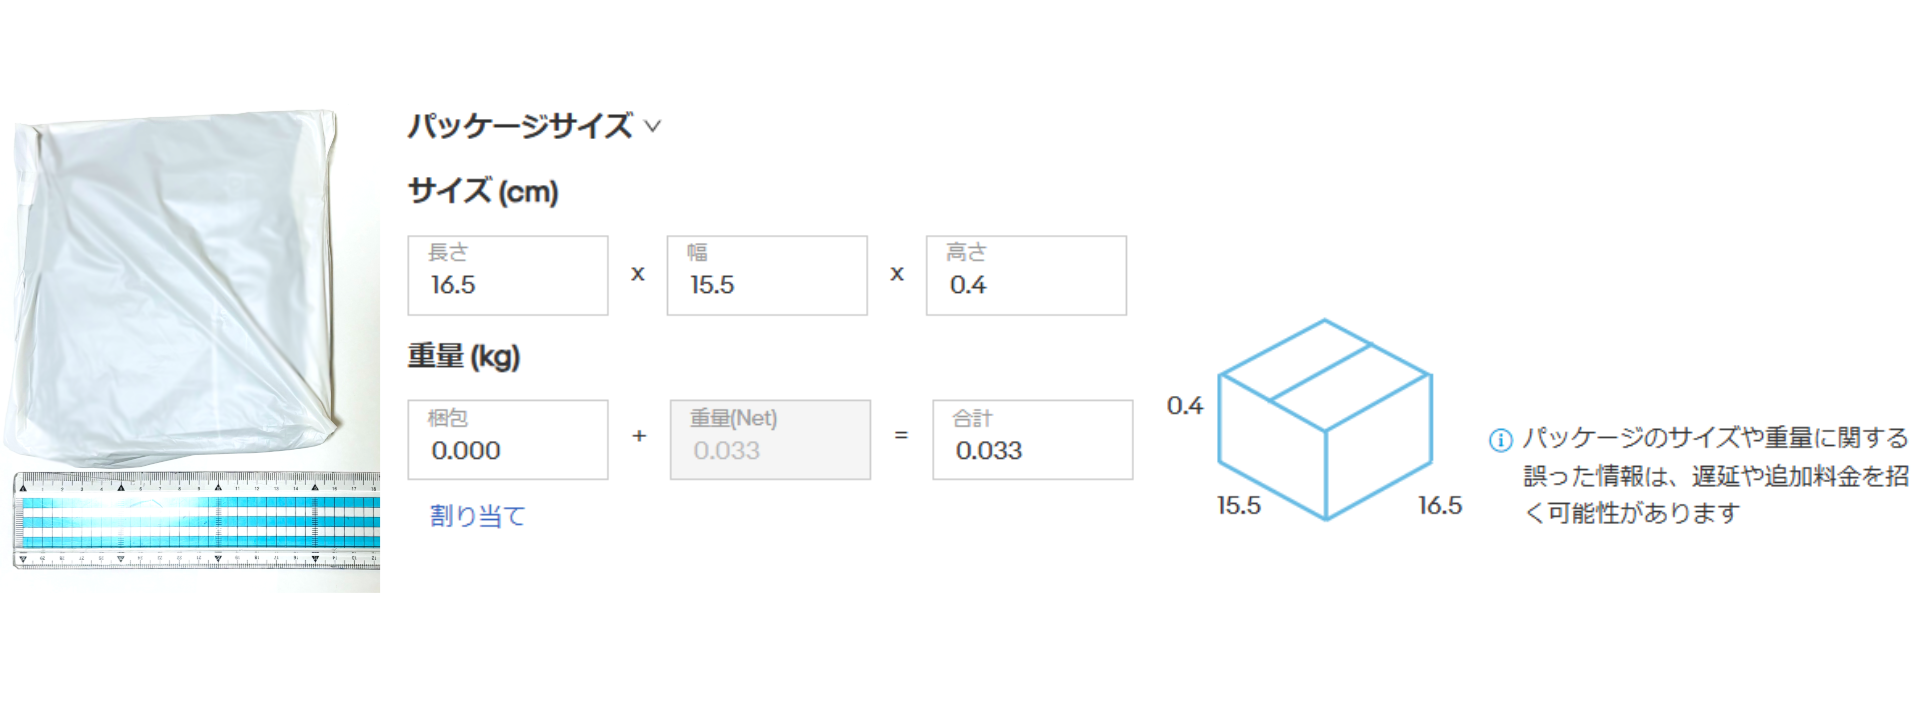This screenshot has width=1926, height=718.
Task: Click the 梱包 packaging weight field
Action: point(508,440)
